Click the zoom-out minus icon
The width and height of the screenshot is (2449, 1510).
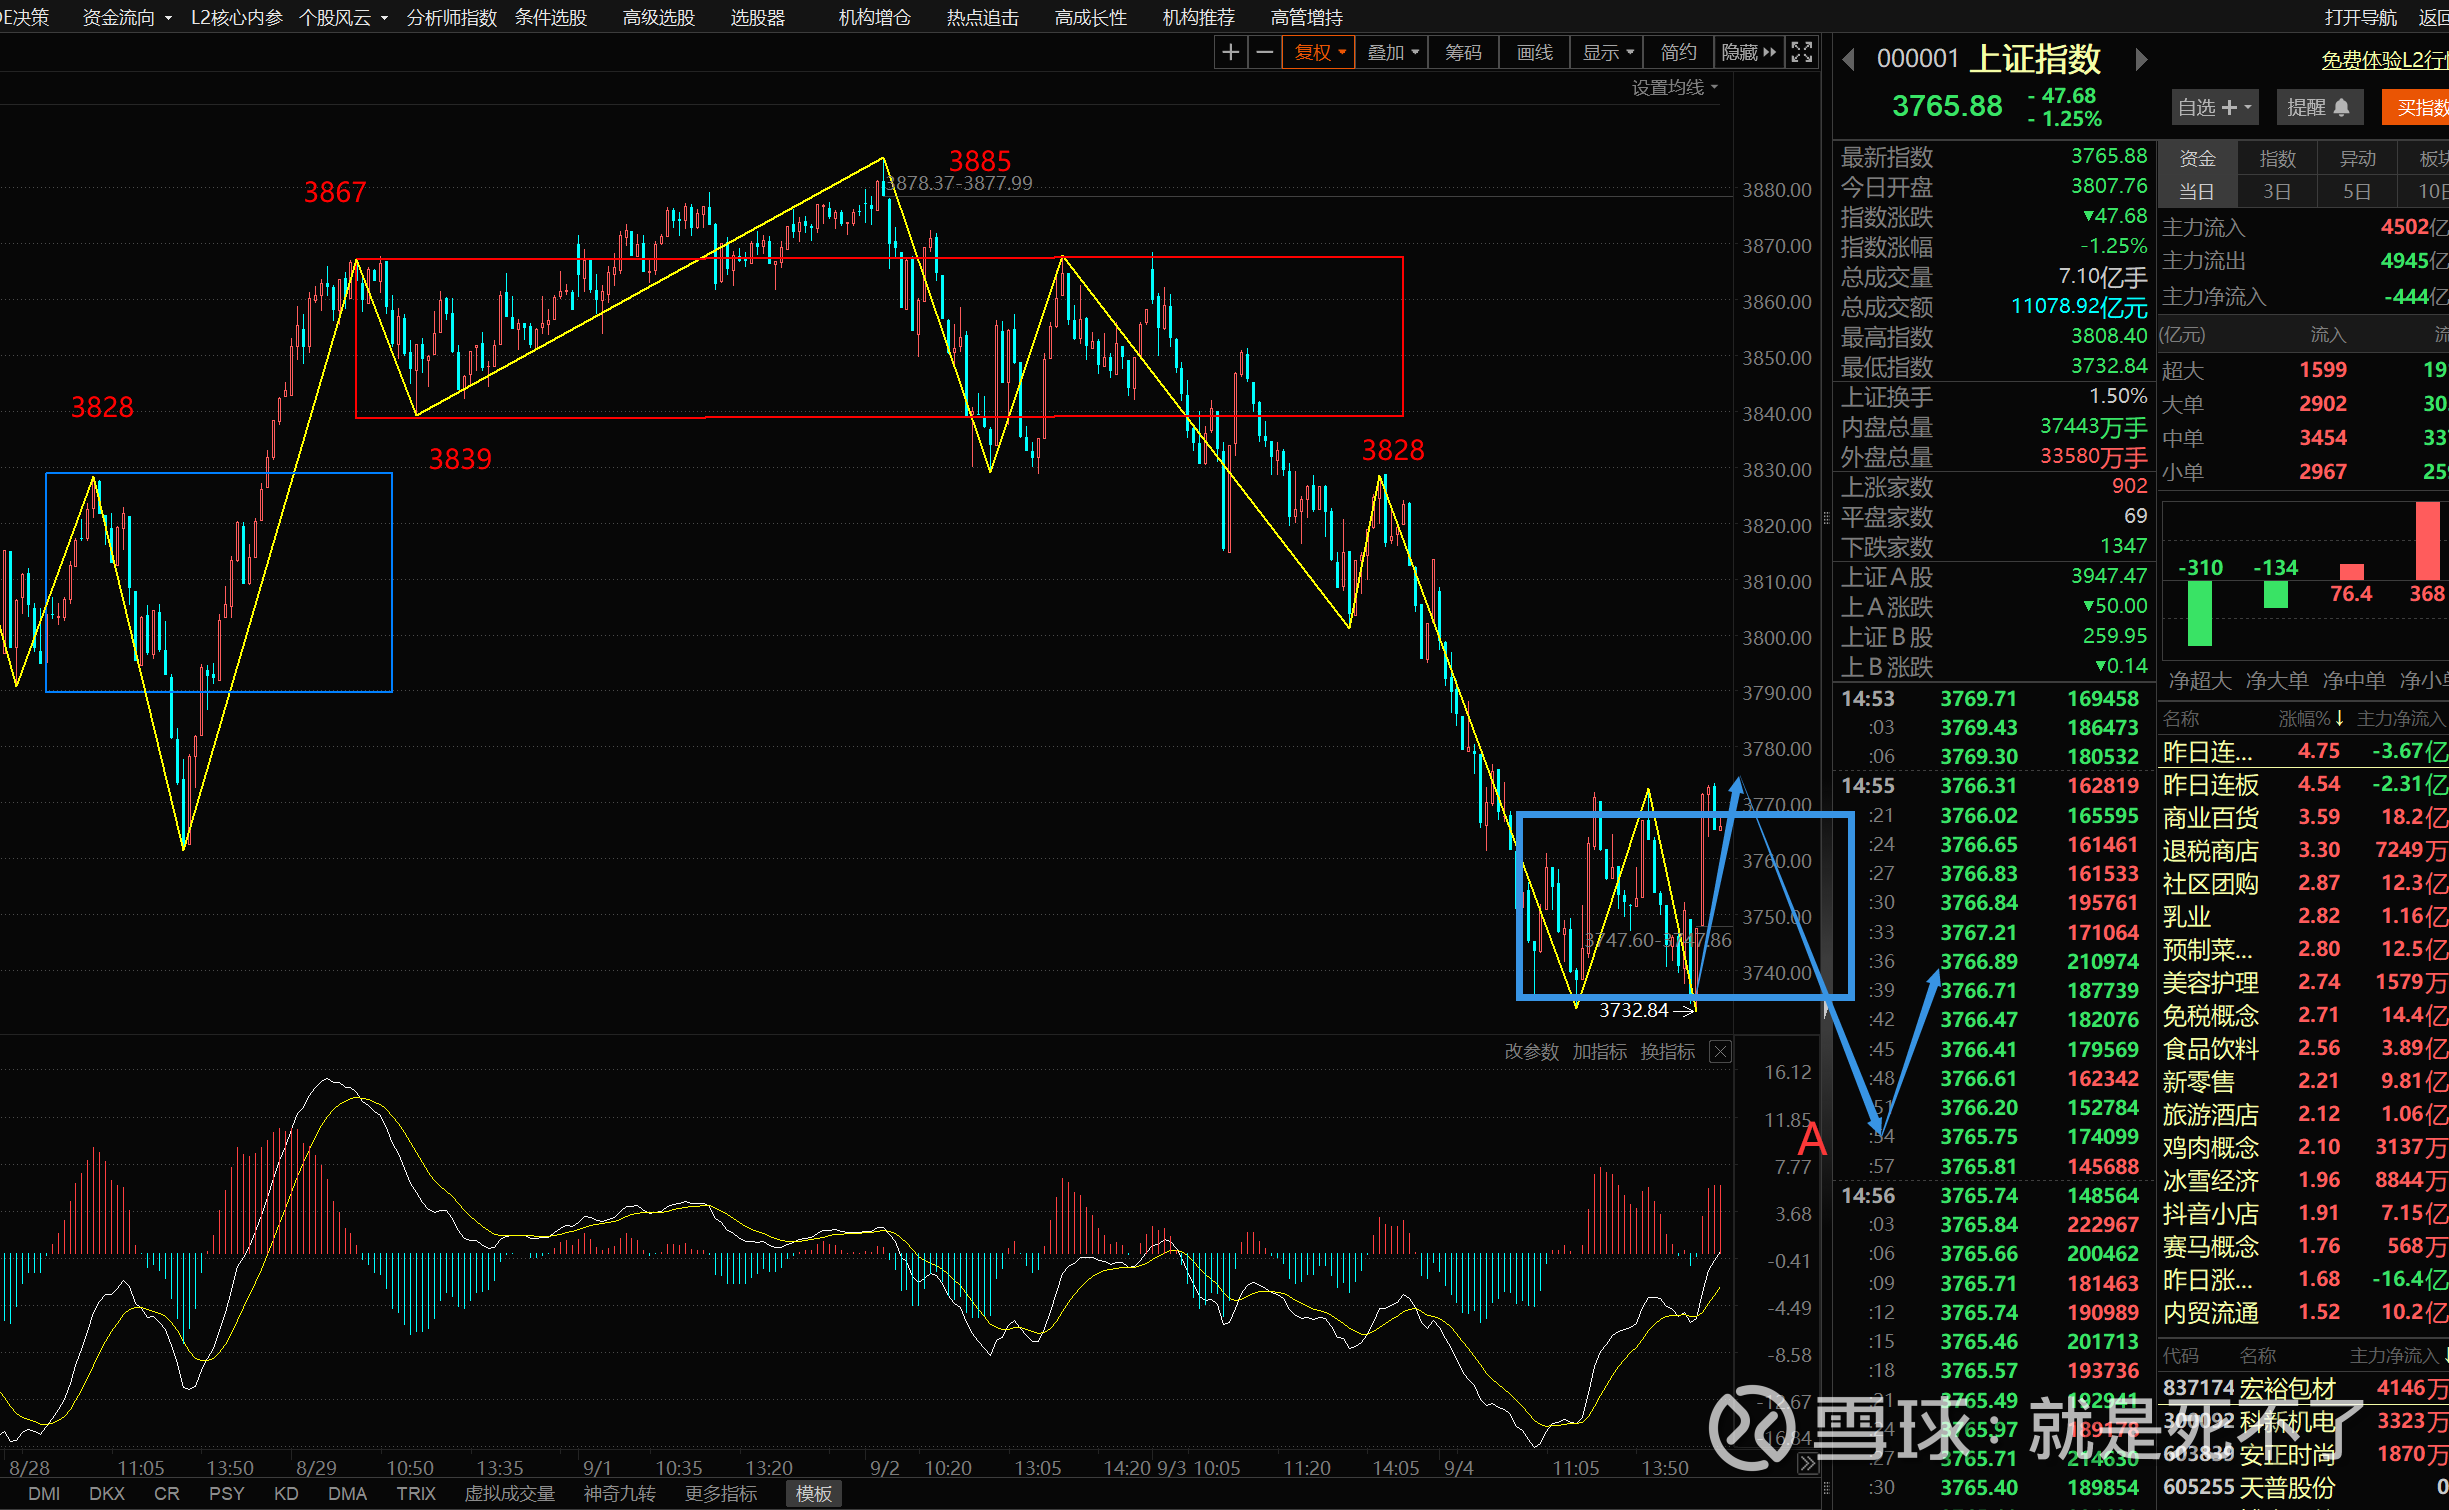point(1265,52)
